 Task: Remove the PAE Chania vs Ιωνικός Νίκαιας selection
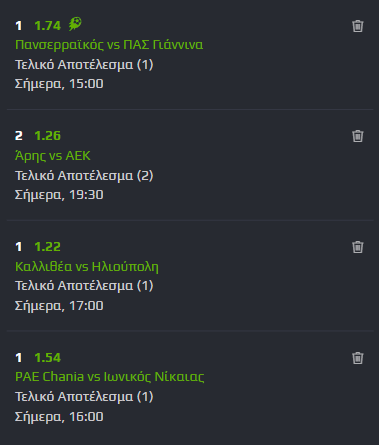click(x=357, y=358)
